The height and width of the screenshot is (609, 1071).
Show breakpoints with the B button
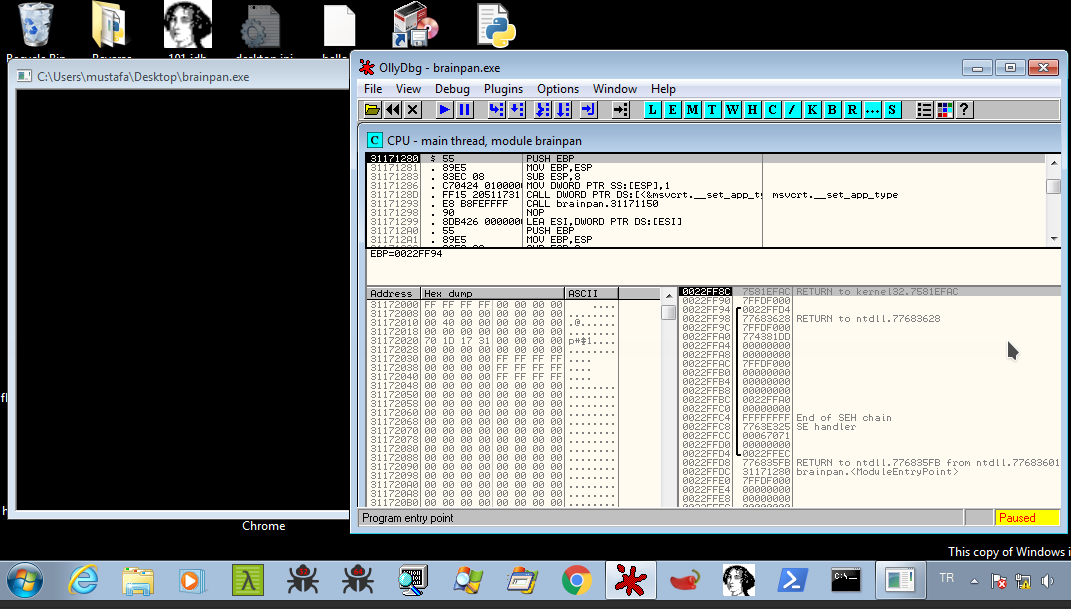tap(833, 110)
